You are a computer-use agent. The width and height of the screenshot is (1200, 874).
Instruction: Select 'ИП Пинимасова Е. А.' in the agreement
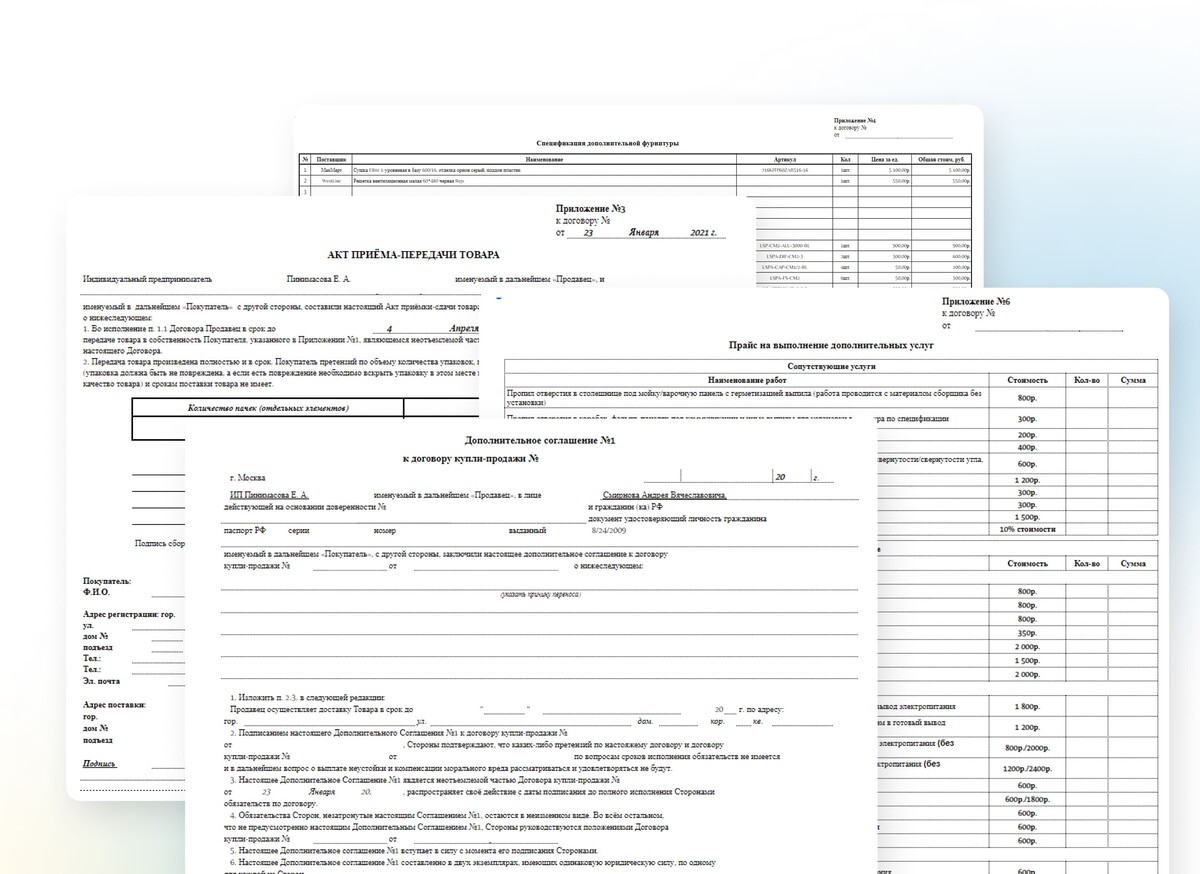coord(269,495)
